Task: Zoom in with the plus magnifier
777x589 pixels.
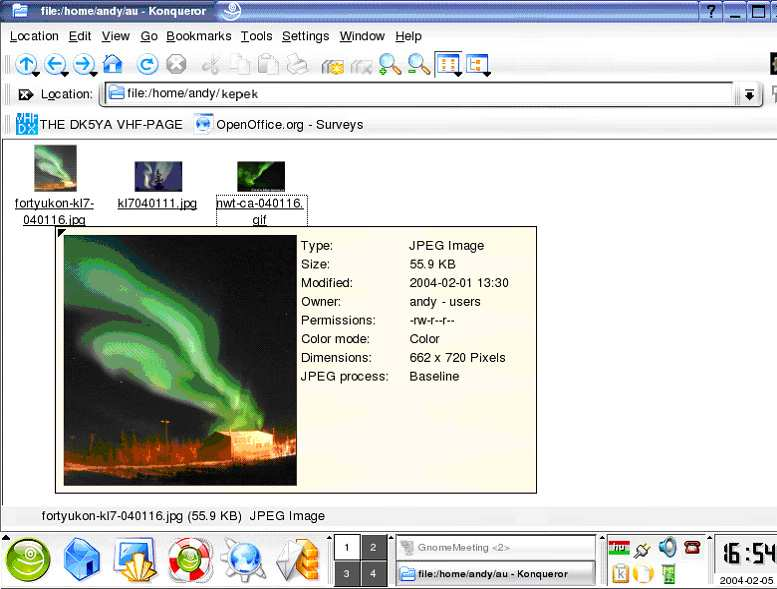Action: (x=390, y=64)
